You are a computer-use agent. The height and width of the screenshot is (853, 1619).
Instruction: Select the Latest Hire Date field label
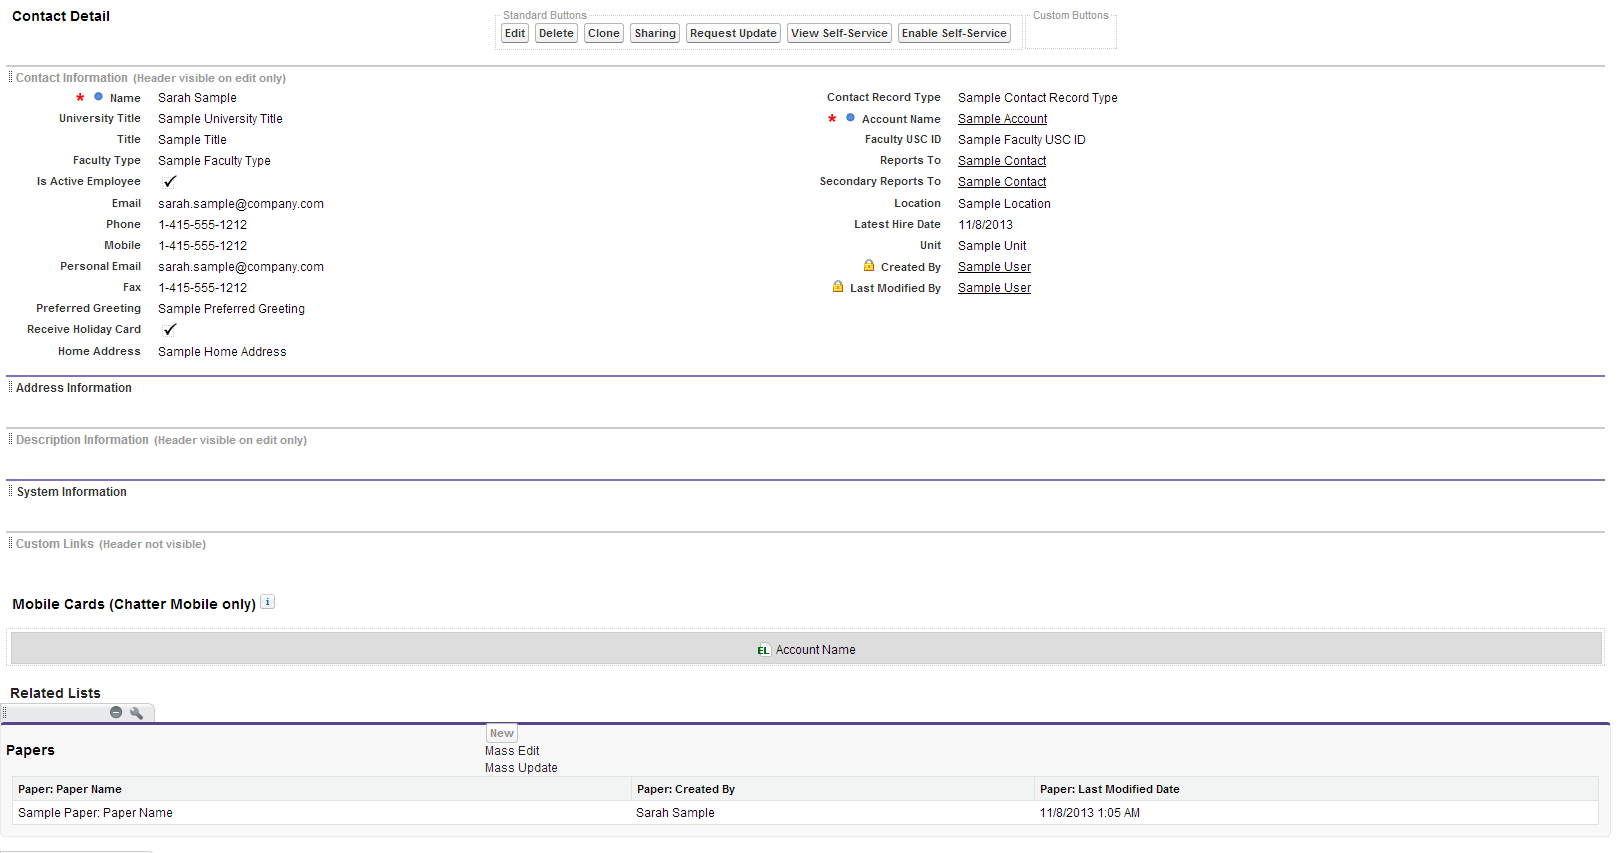point(897,224)
